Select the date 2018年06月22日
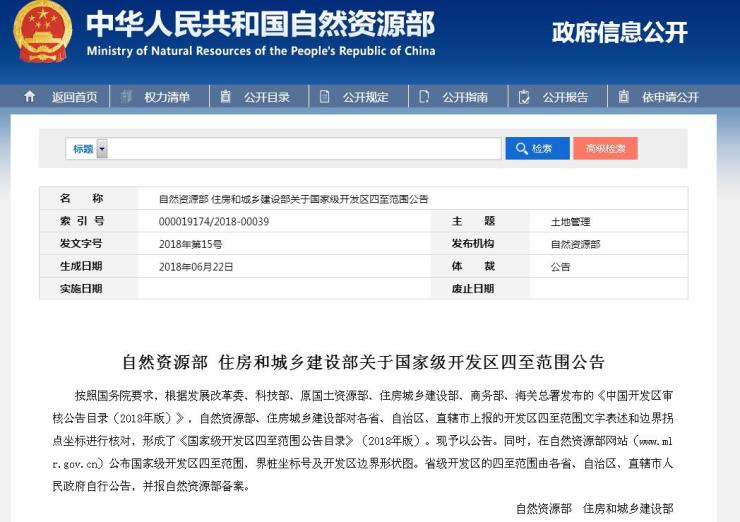The width and height of the screenshot is (740, 522). 196,267
